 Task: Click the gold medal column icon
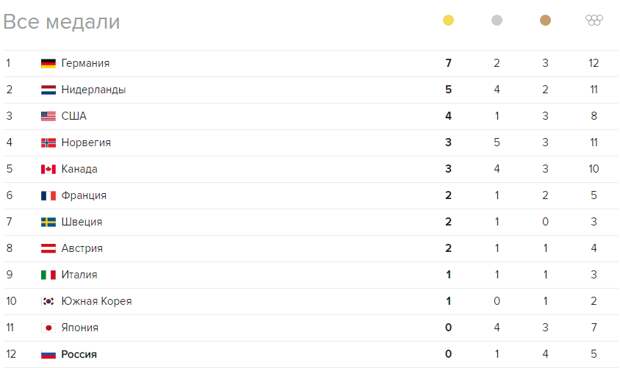[448, 20]
